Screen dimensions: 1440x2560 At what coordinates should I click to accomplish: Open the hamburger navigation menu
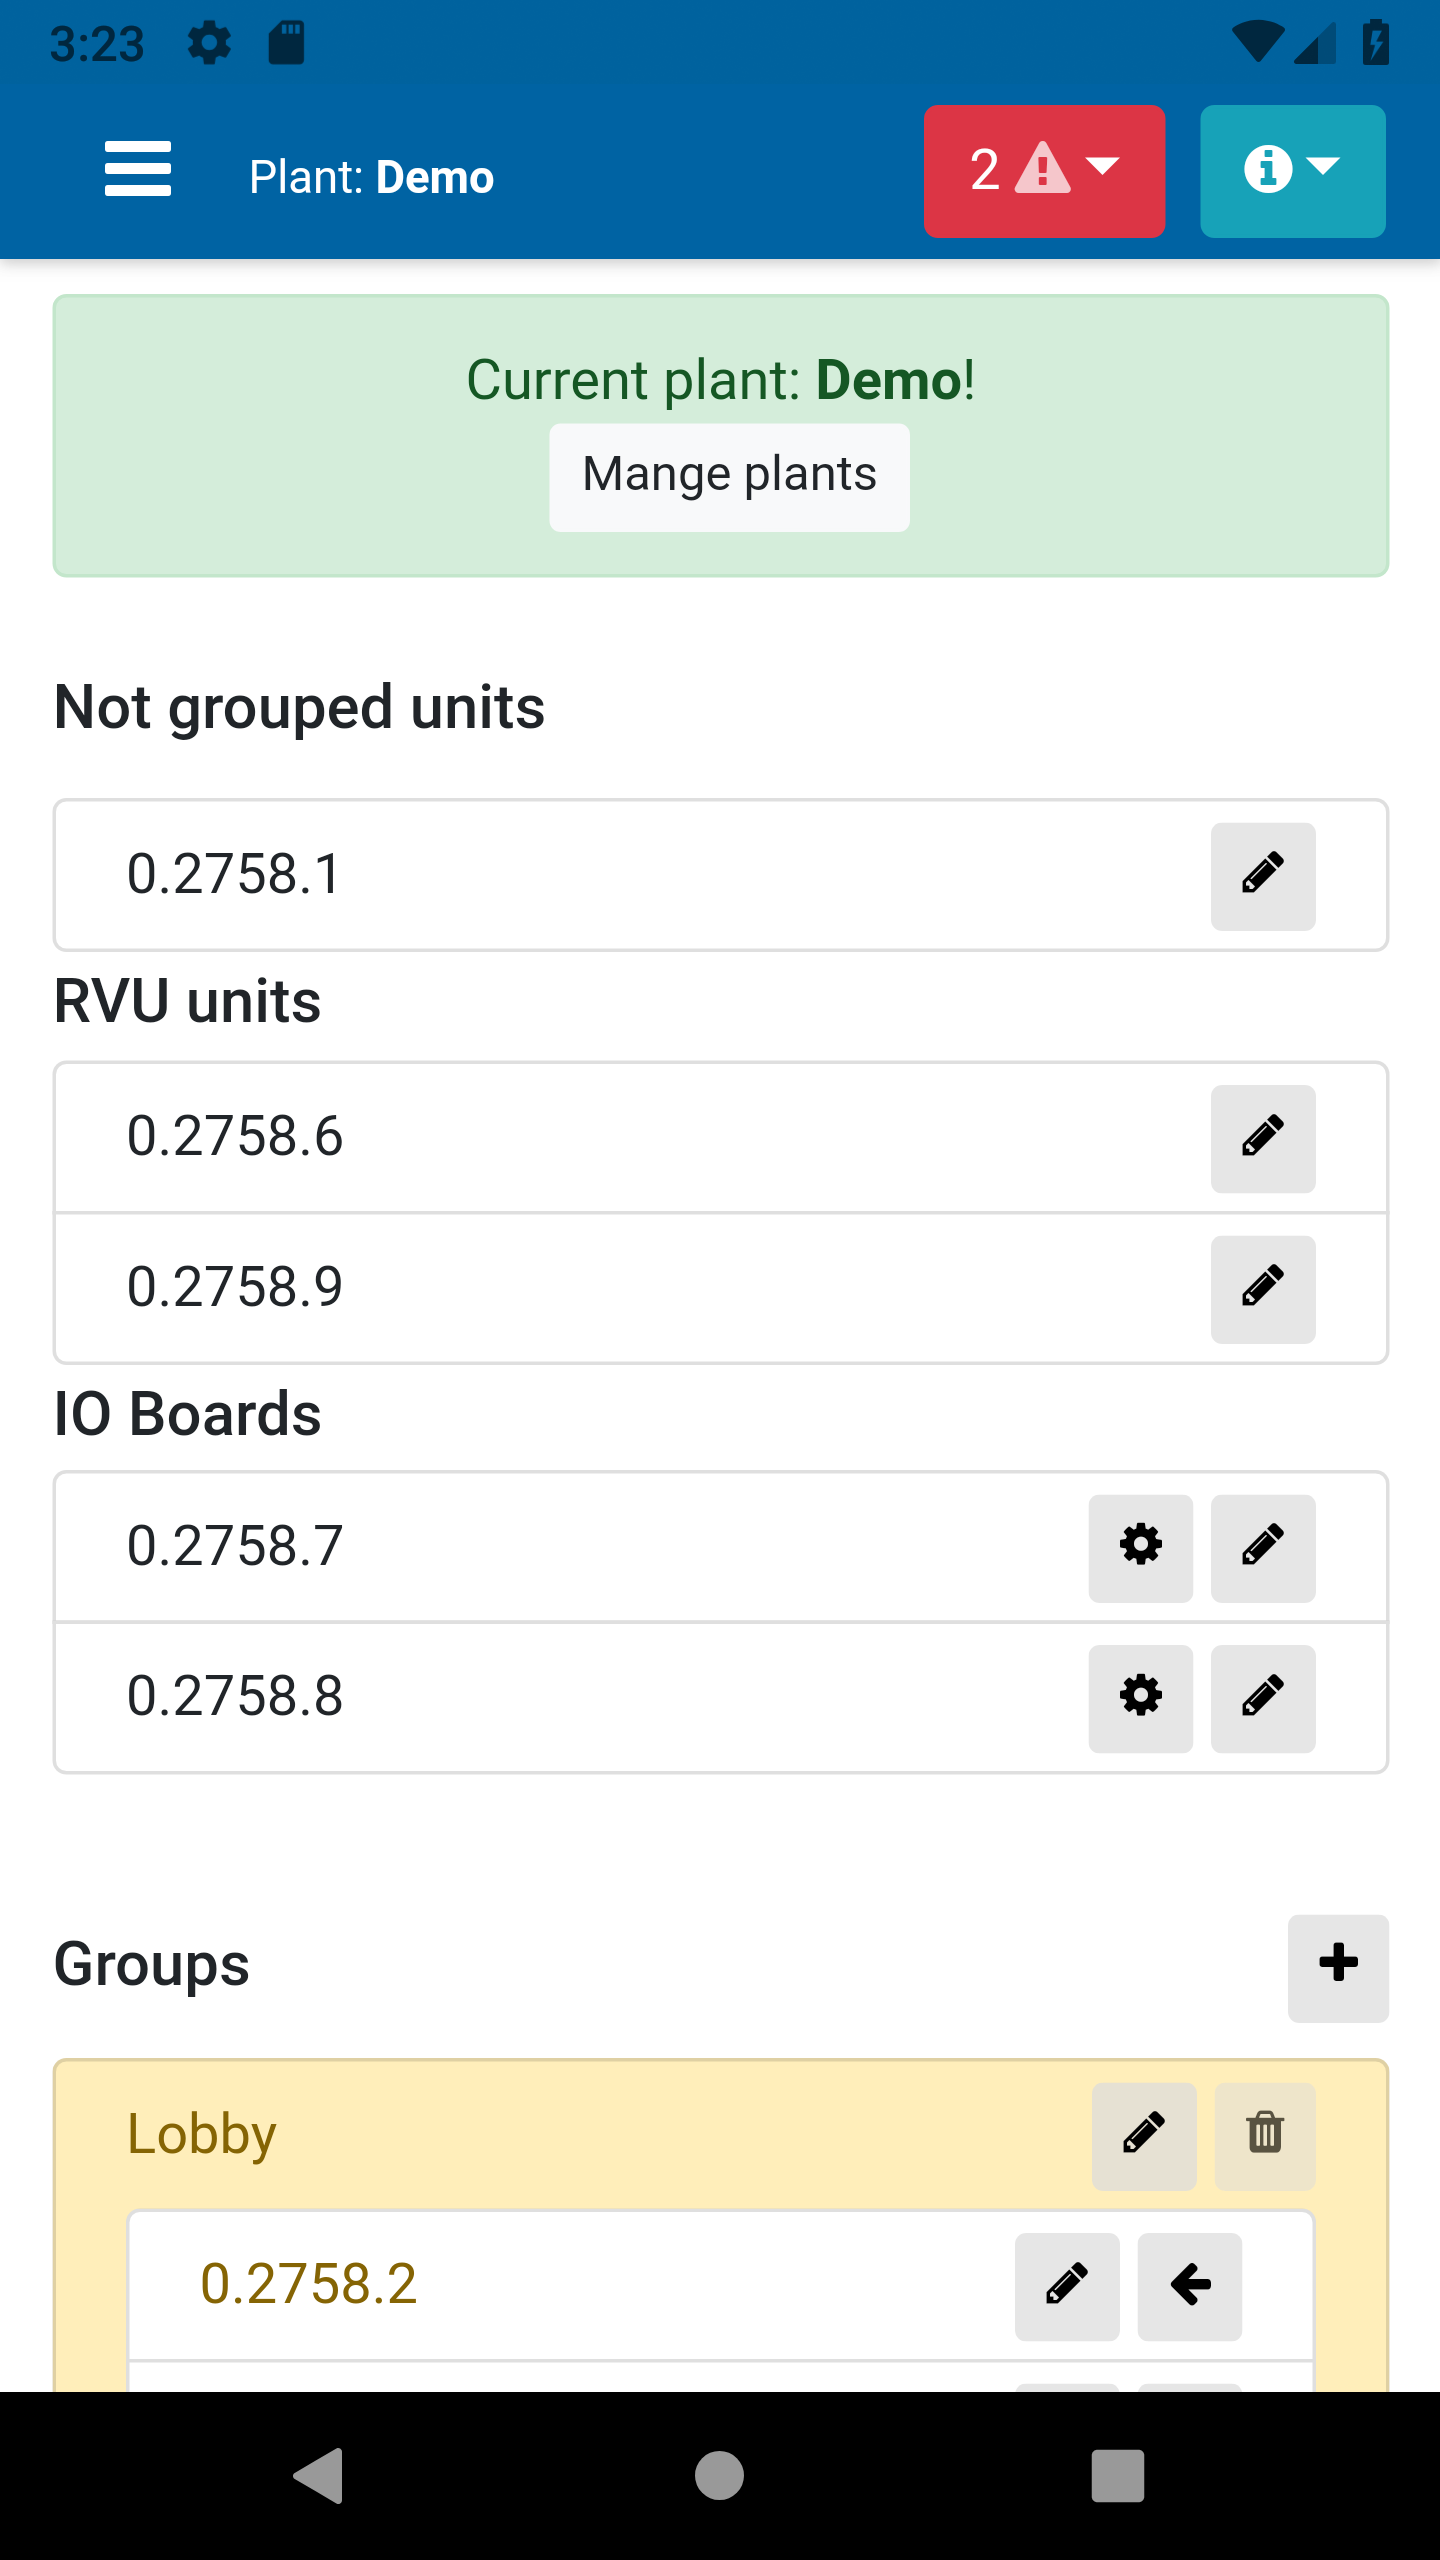[x=138, y=169]
